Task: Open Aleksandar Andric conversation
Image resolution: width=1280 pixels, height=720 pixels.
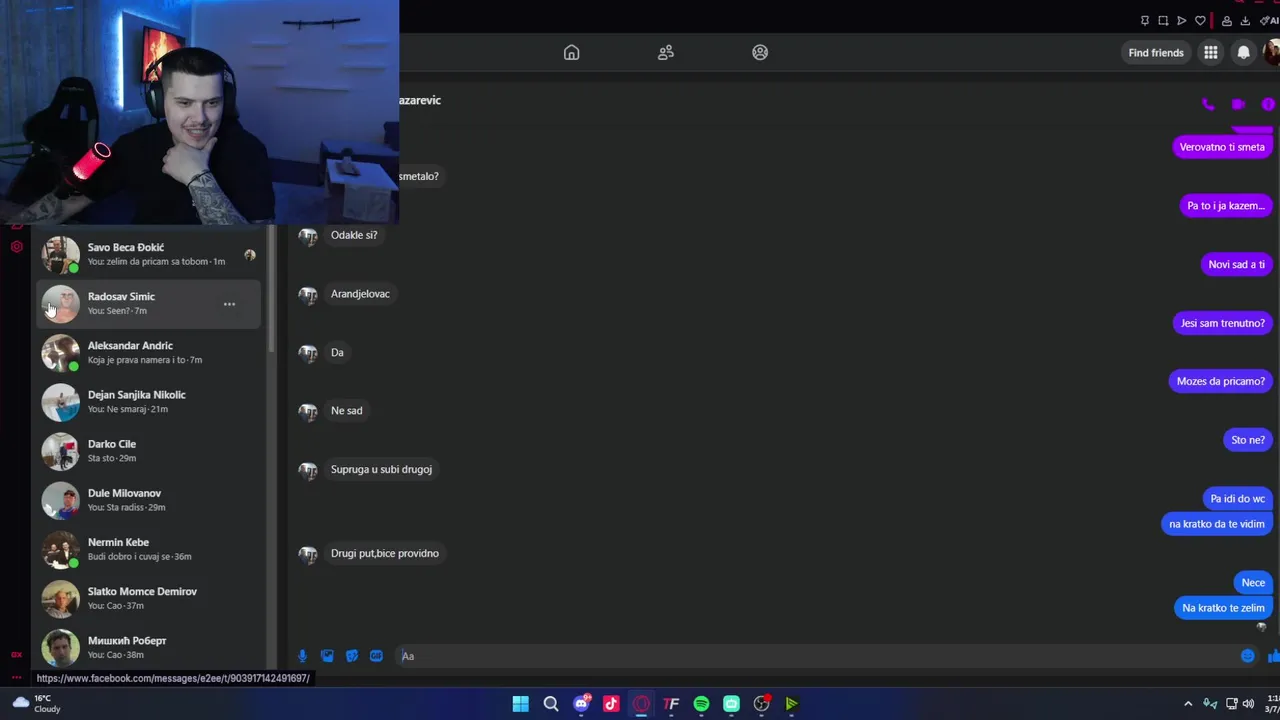Action: (x=149, y=352)
